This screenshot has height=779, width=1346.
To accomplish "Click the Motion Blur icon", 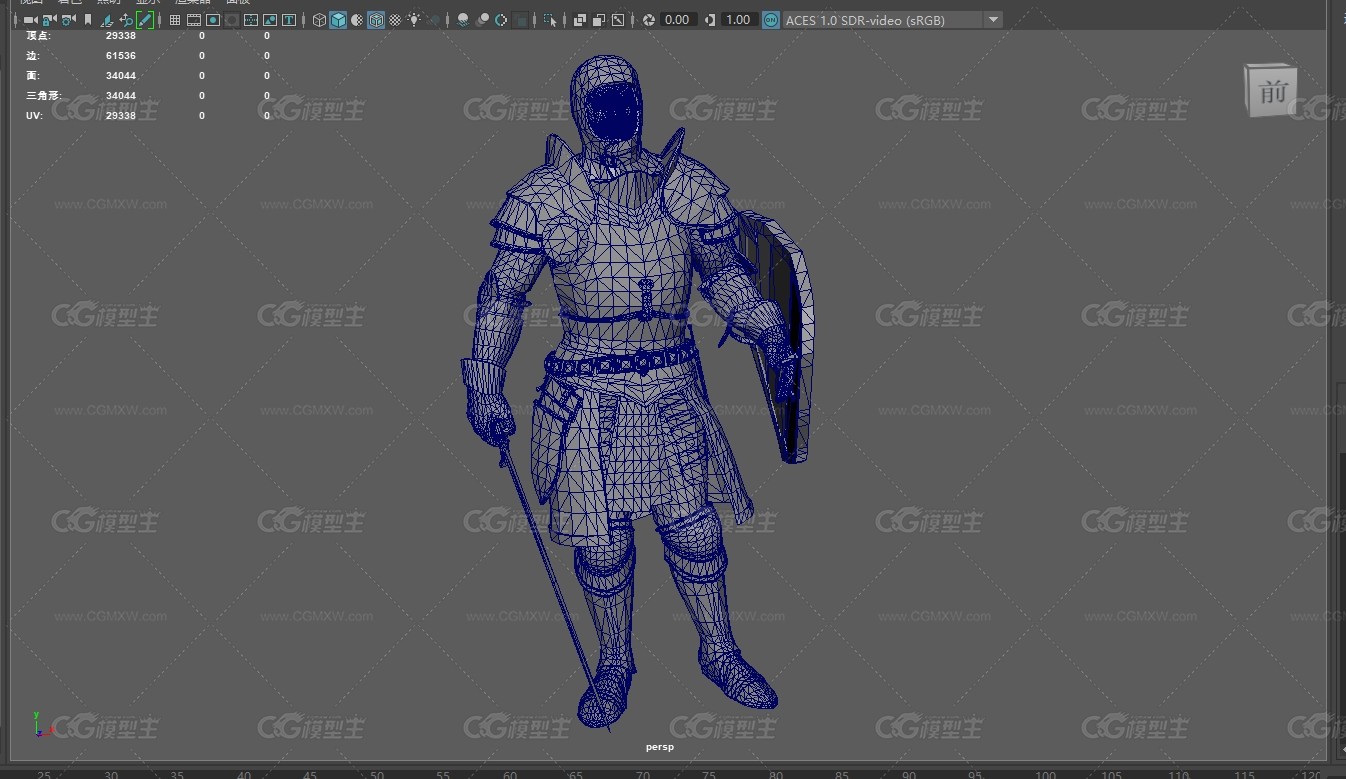I will pos(482,20).
